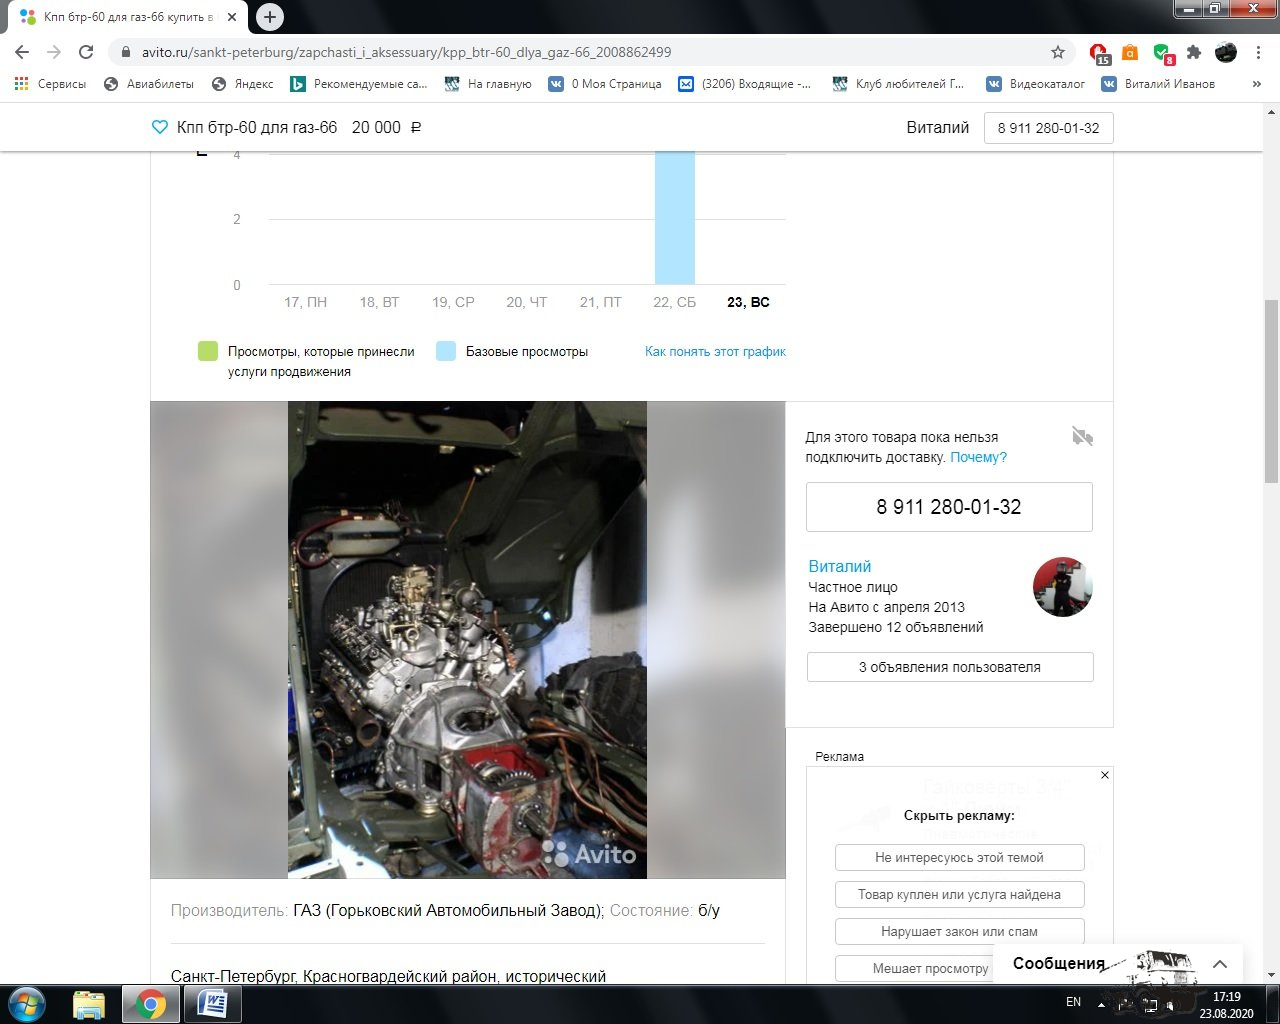
Task: Open the engine photo of the listing
Action: coord(467,640)
